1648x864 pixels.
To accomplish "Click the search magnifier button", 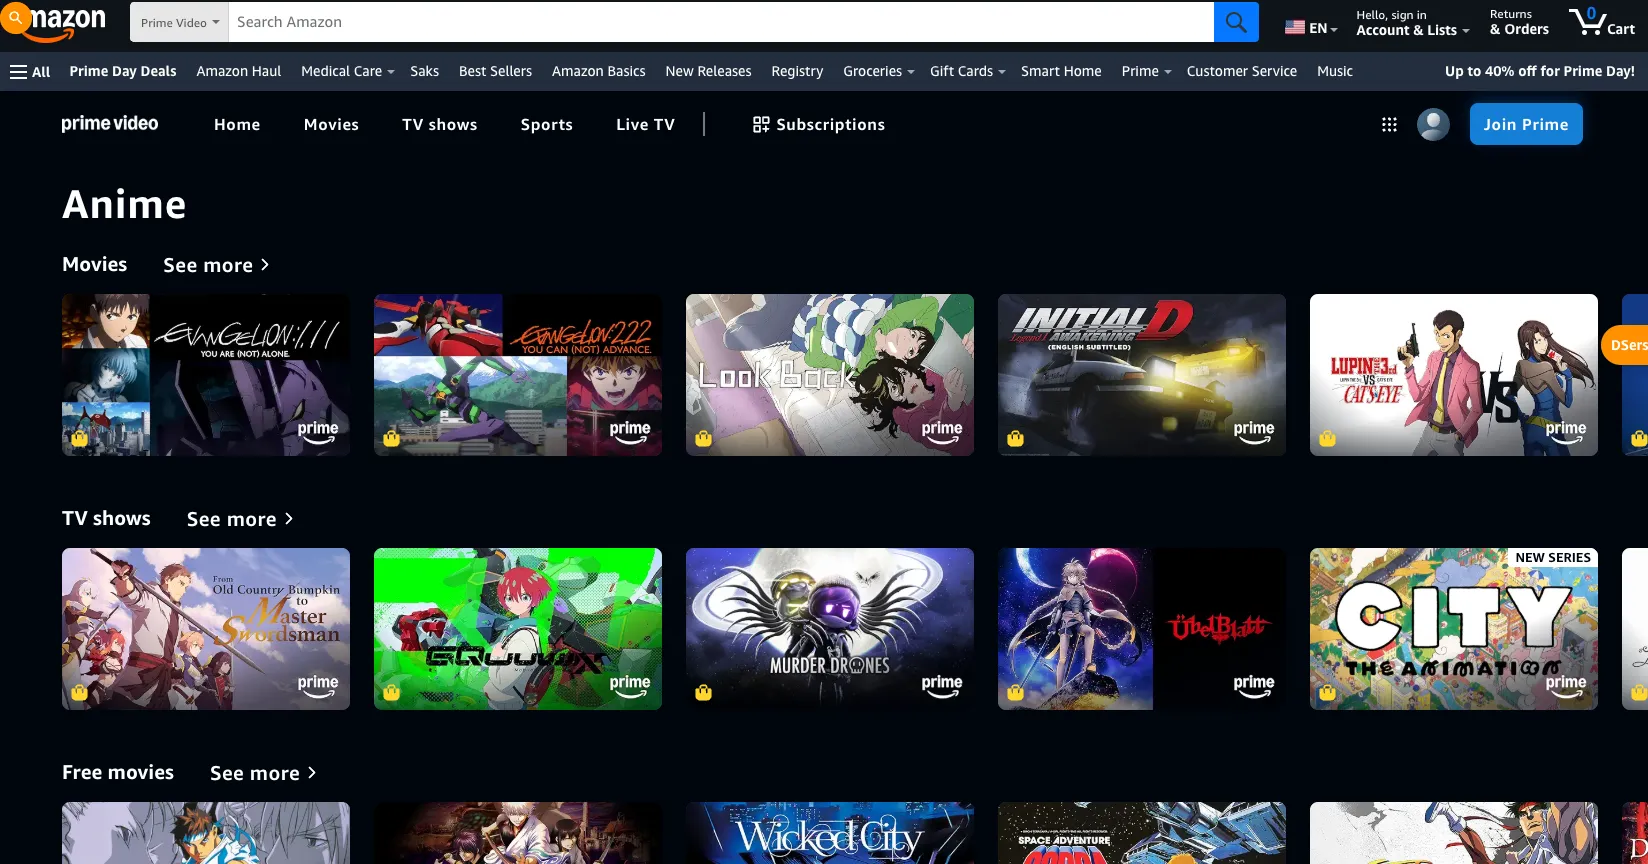I will click(x=1236, y=22).
